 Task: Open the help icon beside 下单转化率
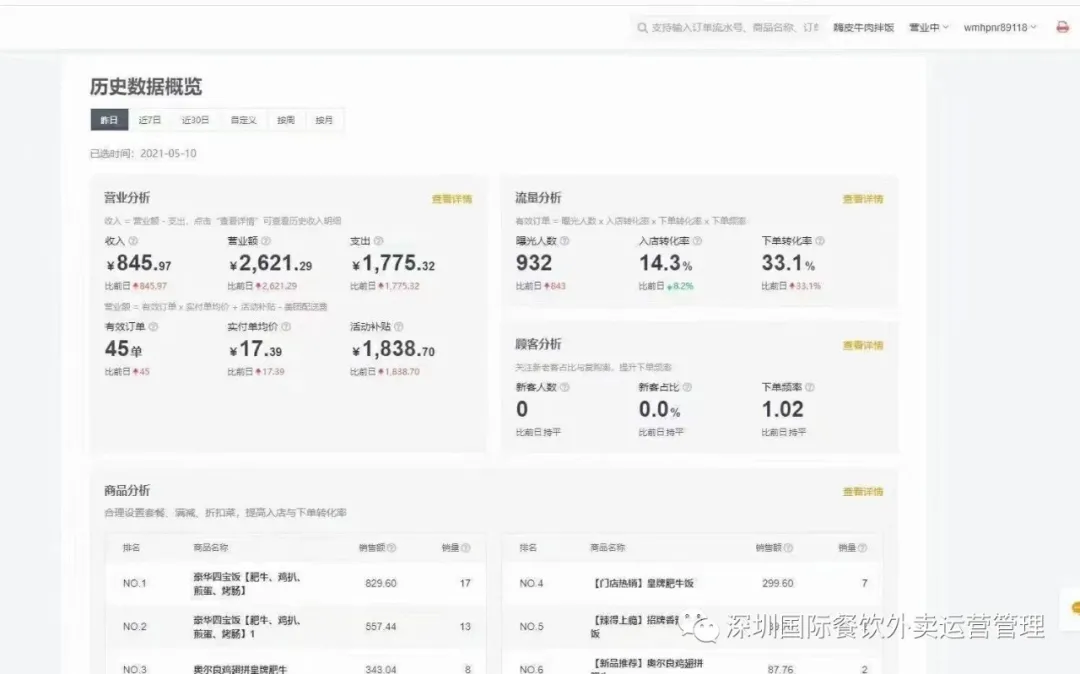[x=820, y=241]
